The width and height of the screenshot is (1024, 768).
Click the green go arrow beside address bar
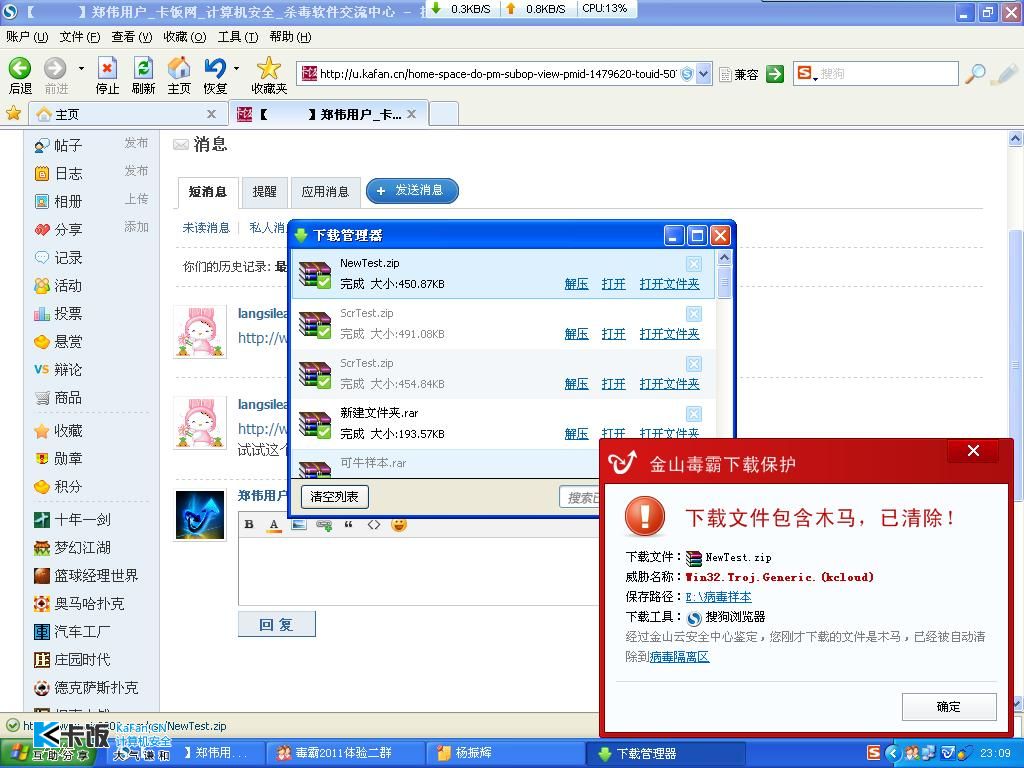click(x=775, y=74)
